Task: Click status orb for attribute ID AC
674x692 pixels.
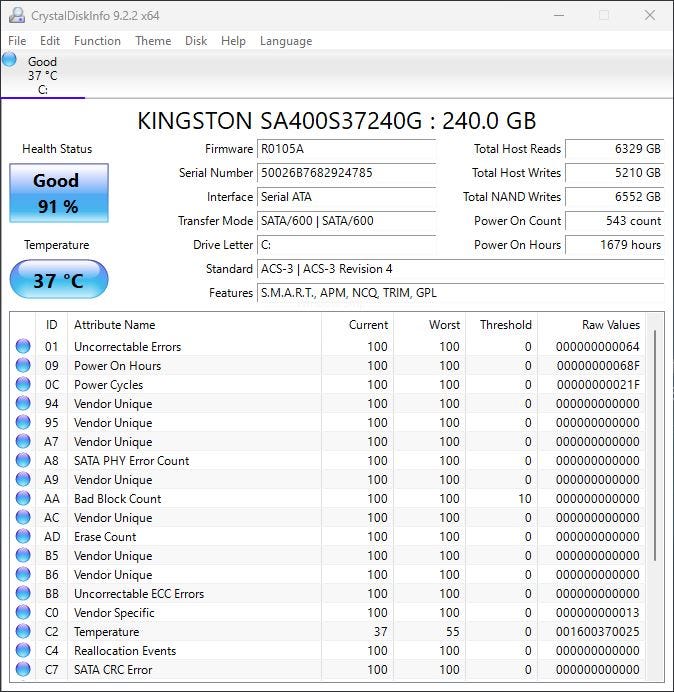Action: [23, 517]
